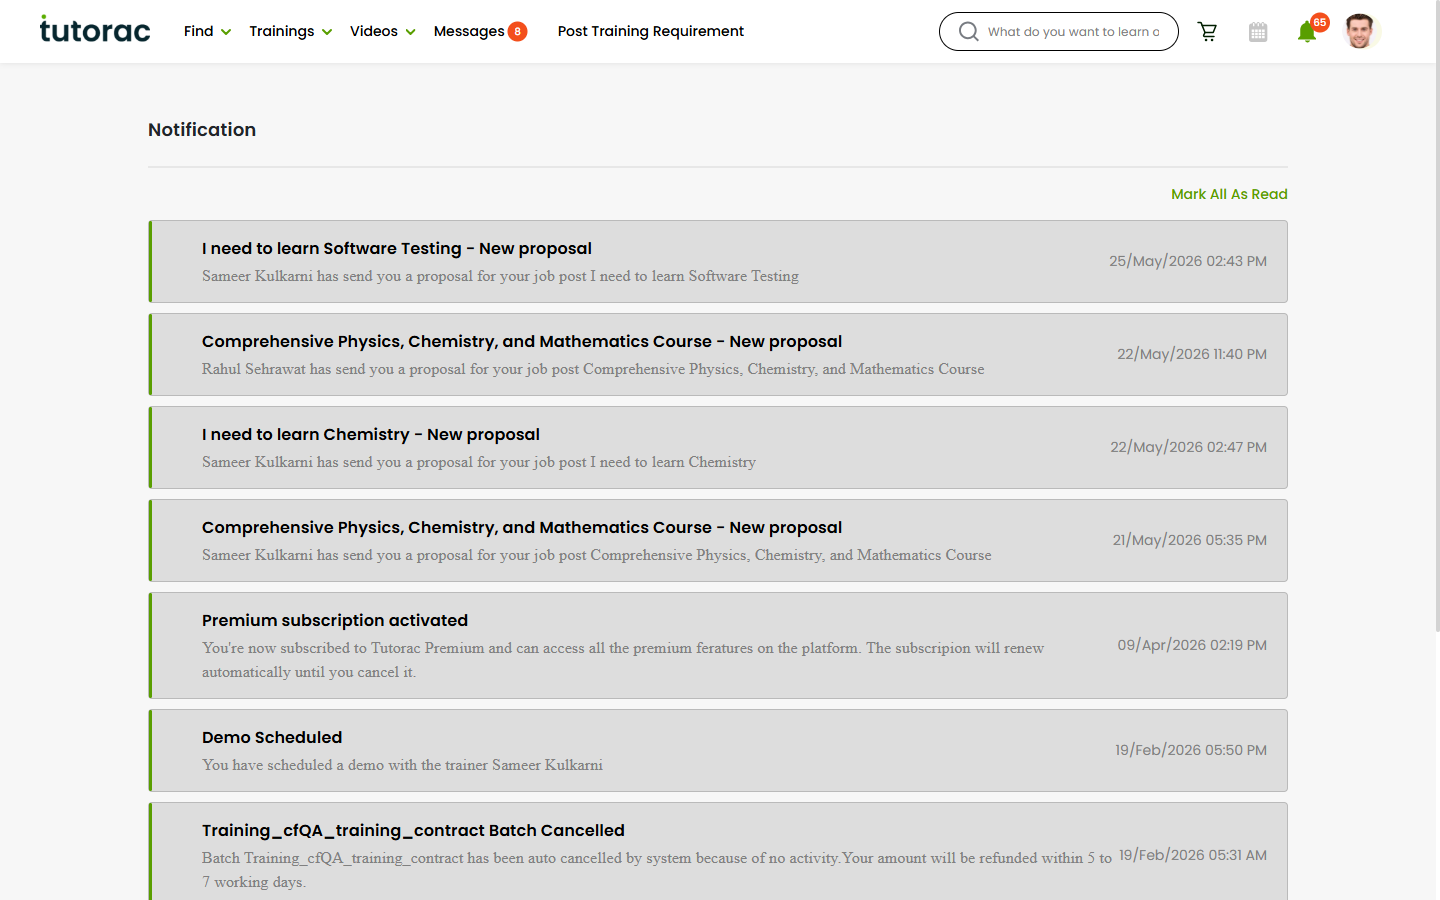
Task: Open Sameer Kulkarni's Comprehensive Physics proposal notification
Action: [x=718, y=540]
